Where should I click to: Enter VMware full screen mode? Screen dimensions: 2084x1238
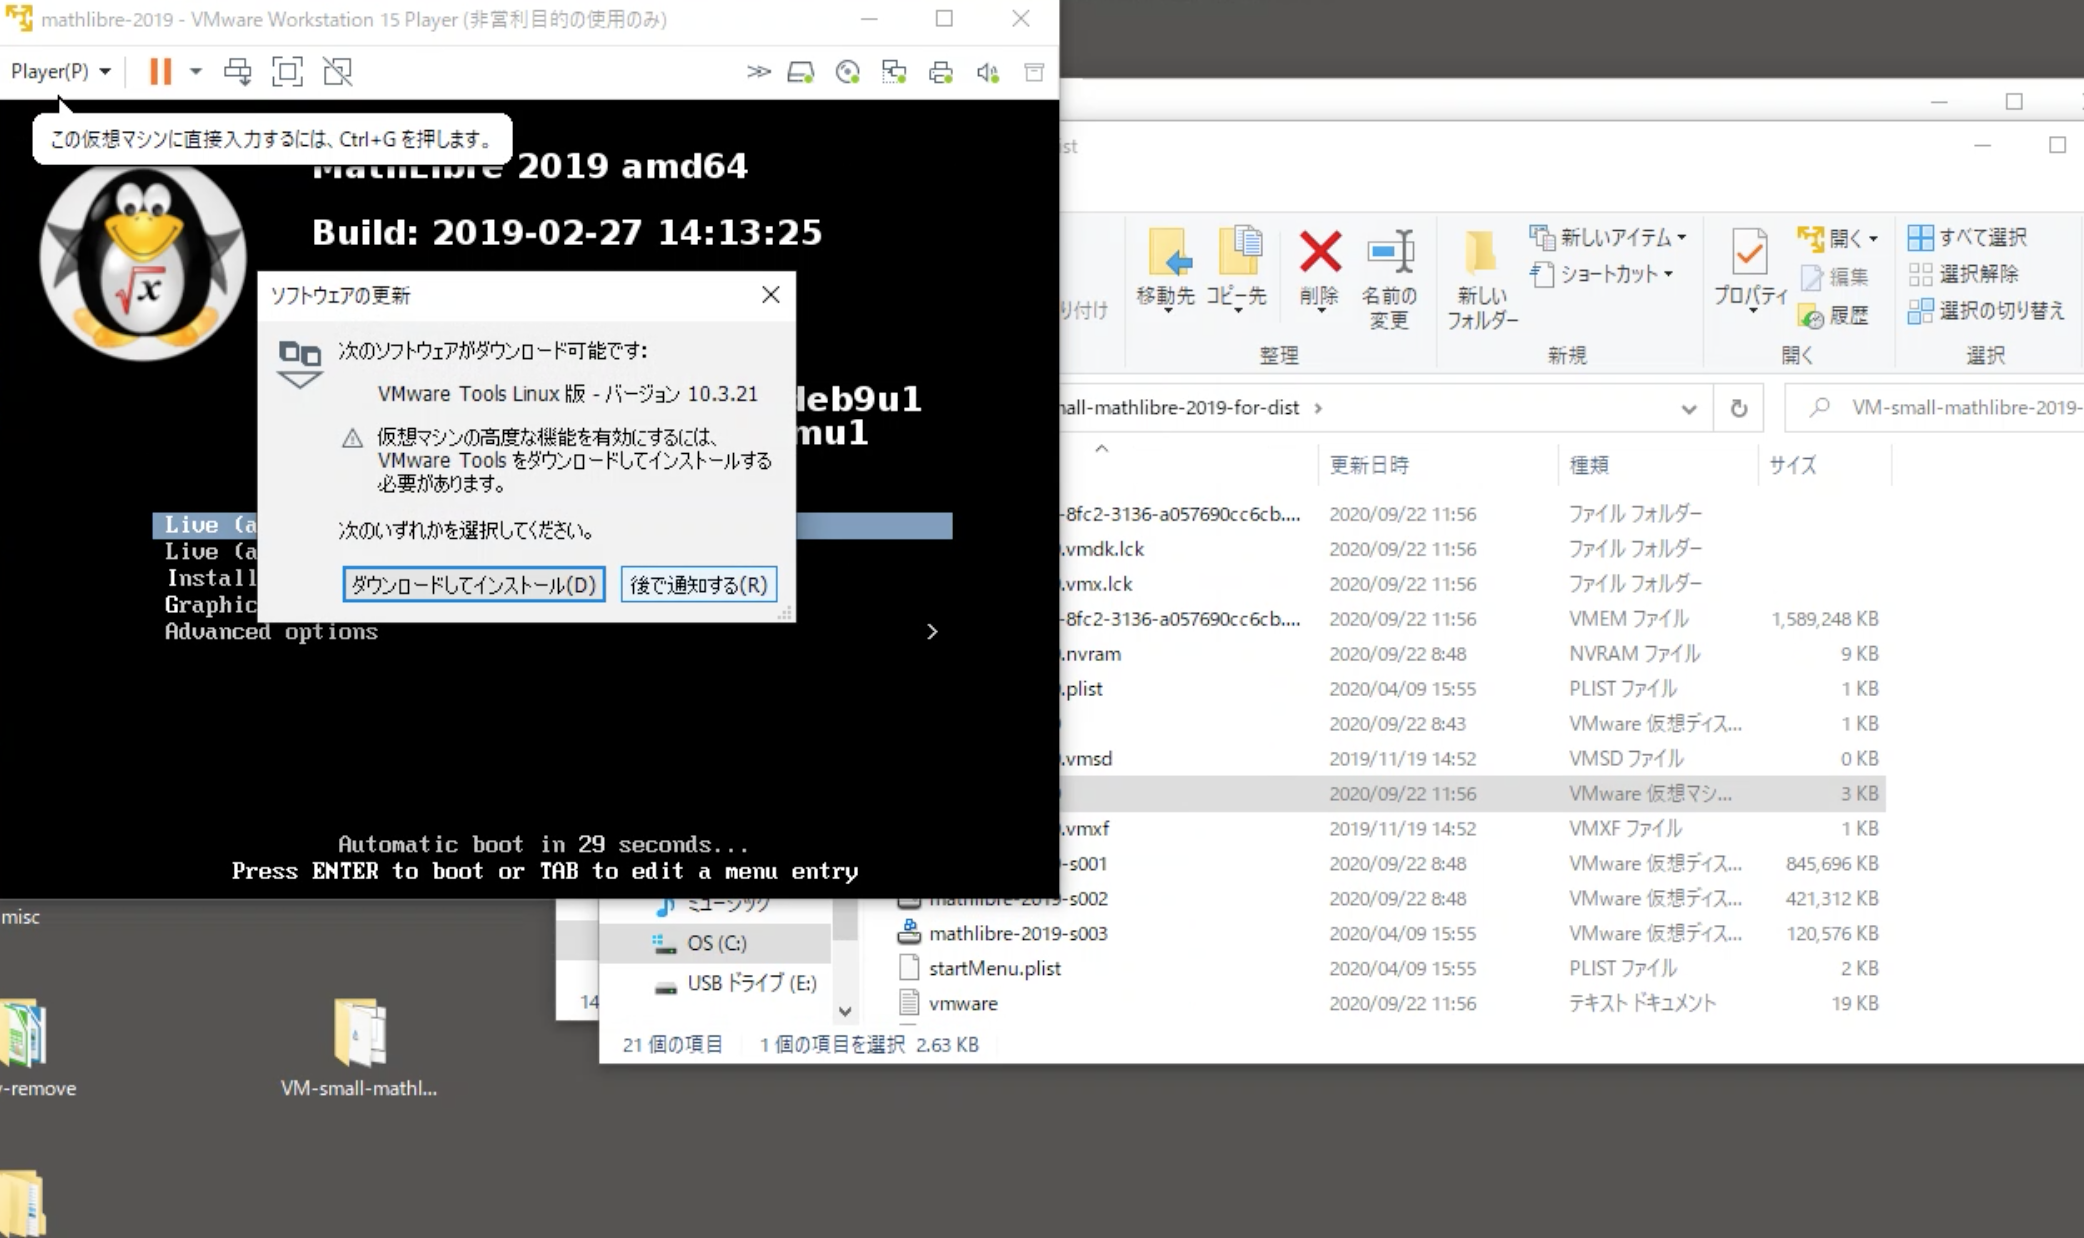(x=288, y=71)
